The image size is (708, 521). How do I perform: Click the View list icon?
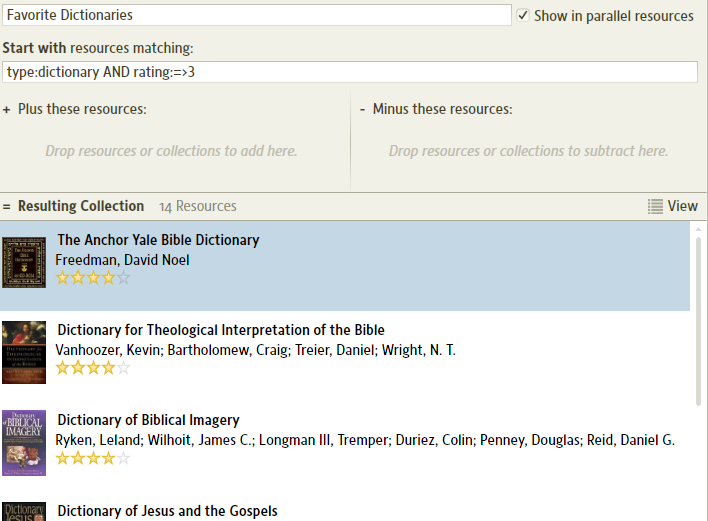(656, 206)
